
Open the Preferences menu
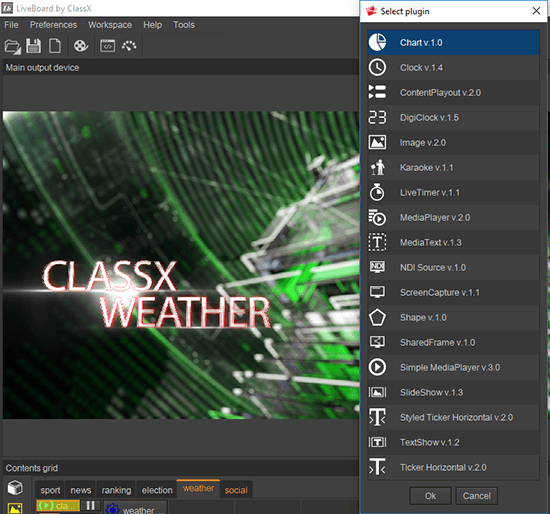pos(53,25)
